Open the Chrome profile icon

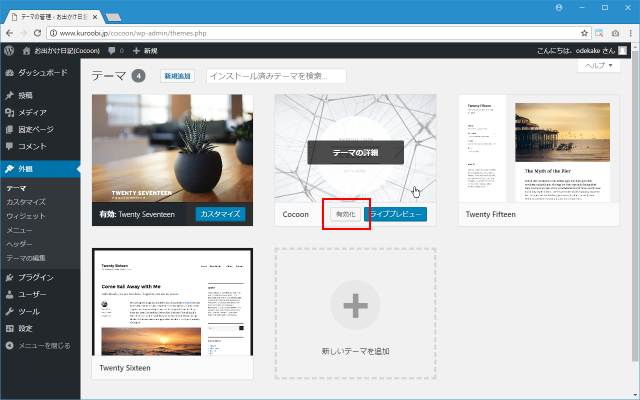click(559, 8)
